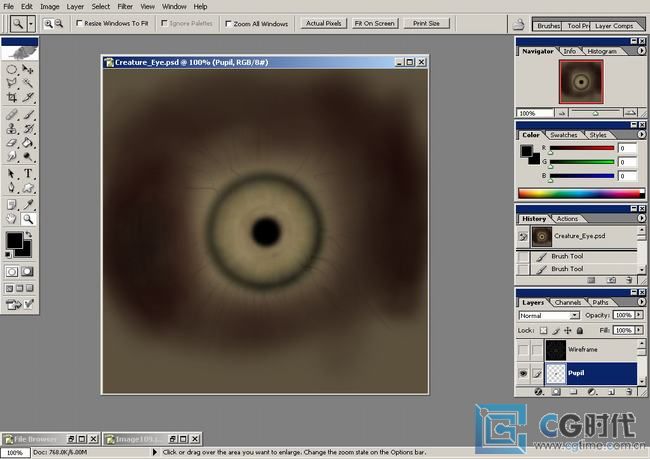Open the Navigator panel options menu
The image size is (650, 459).
pos(641,51)
